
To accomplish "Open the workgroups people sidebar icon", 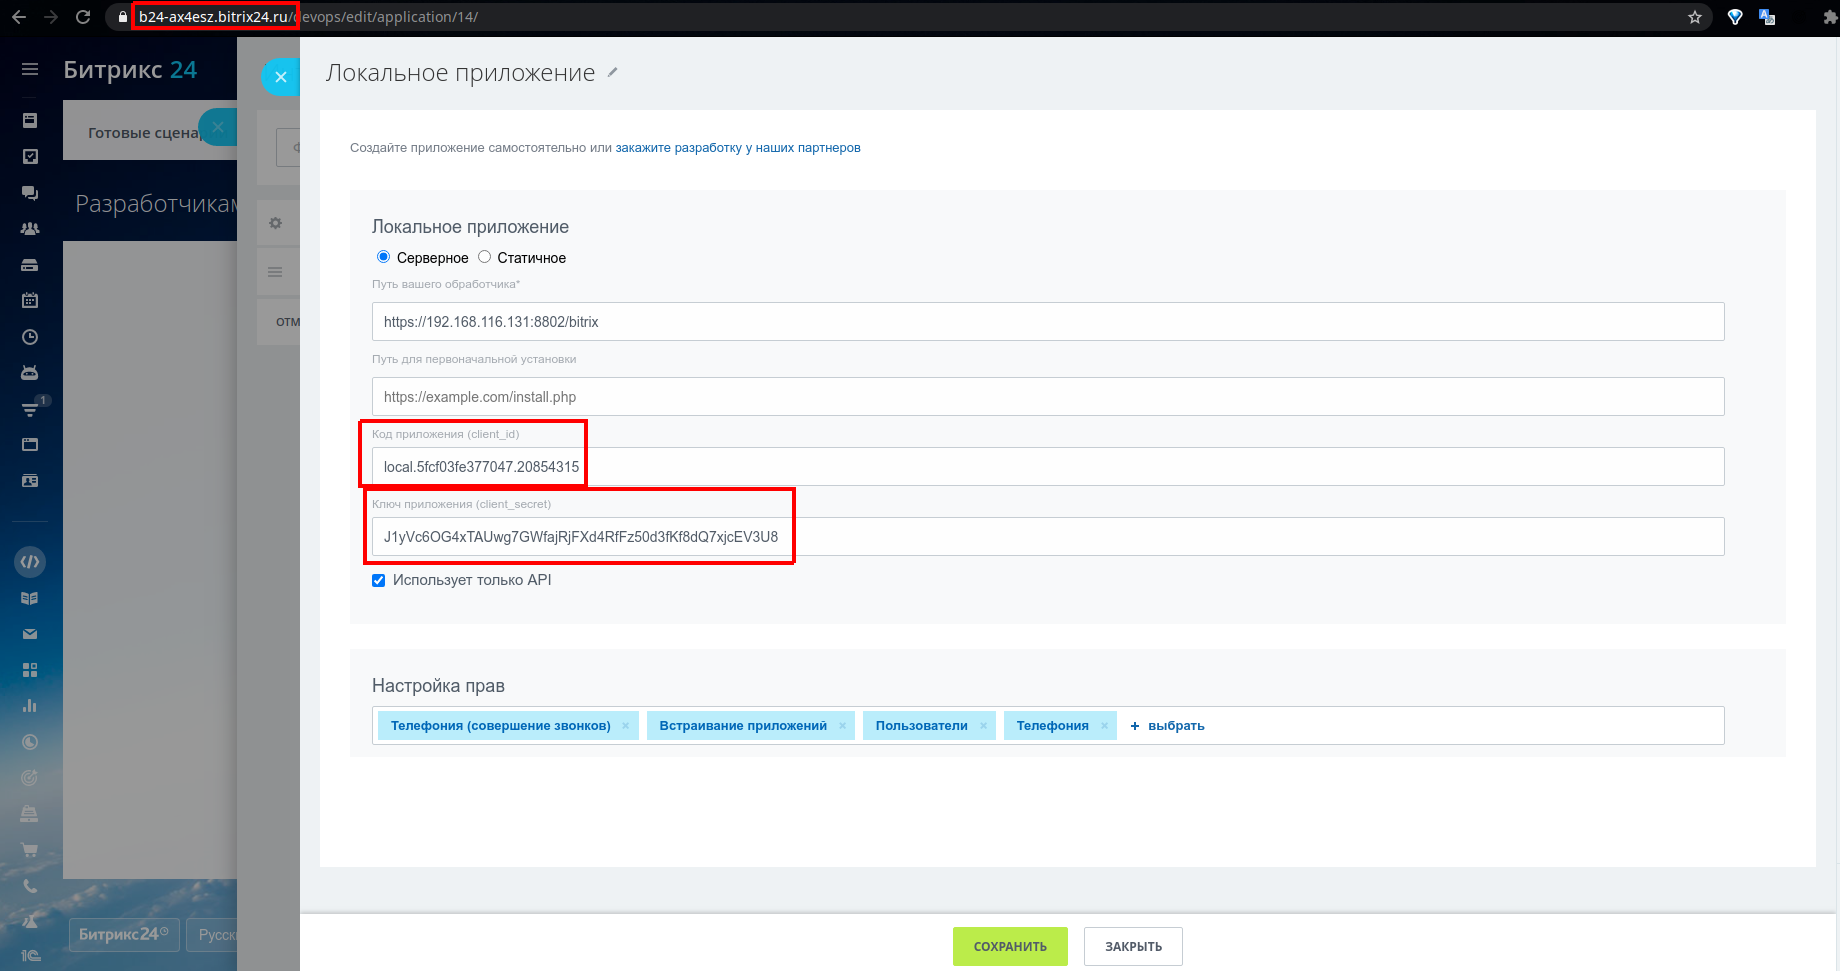I will pos(30,228).
